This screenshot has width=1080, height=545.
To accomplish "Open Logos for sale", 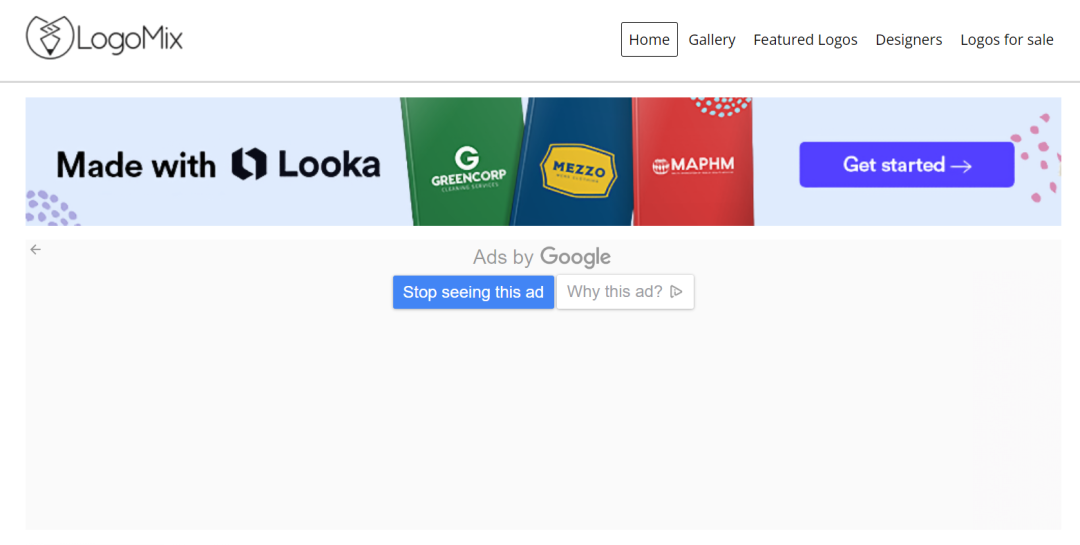I will 1006,40.
